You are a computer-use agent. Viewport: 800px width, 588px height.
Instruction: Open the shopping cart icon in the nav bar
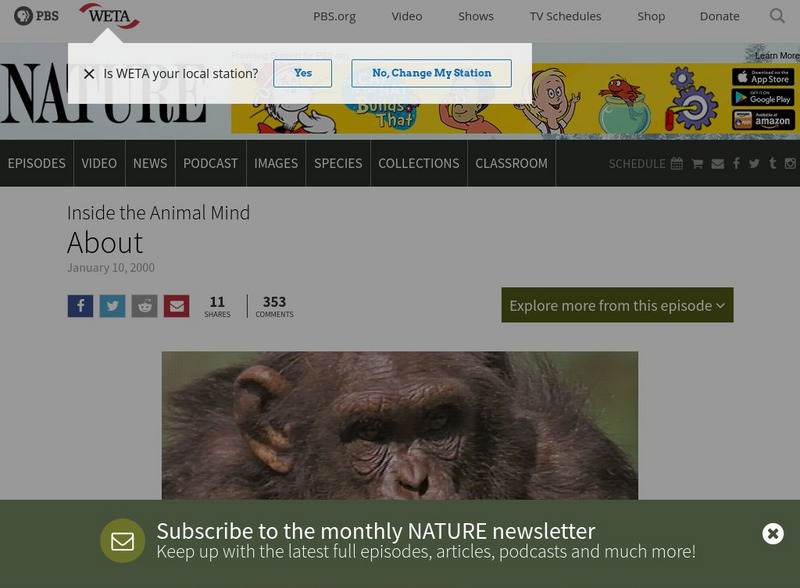[697, 164]
